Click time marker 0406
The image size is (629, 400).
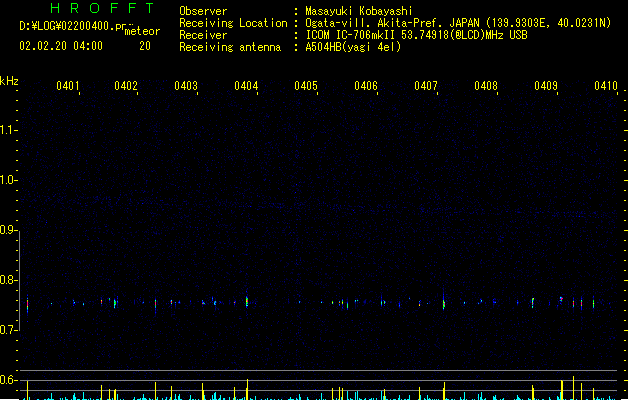click(x=366, y=86)
